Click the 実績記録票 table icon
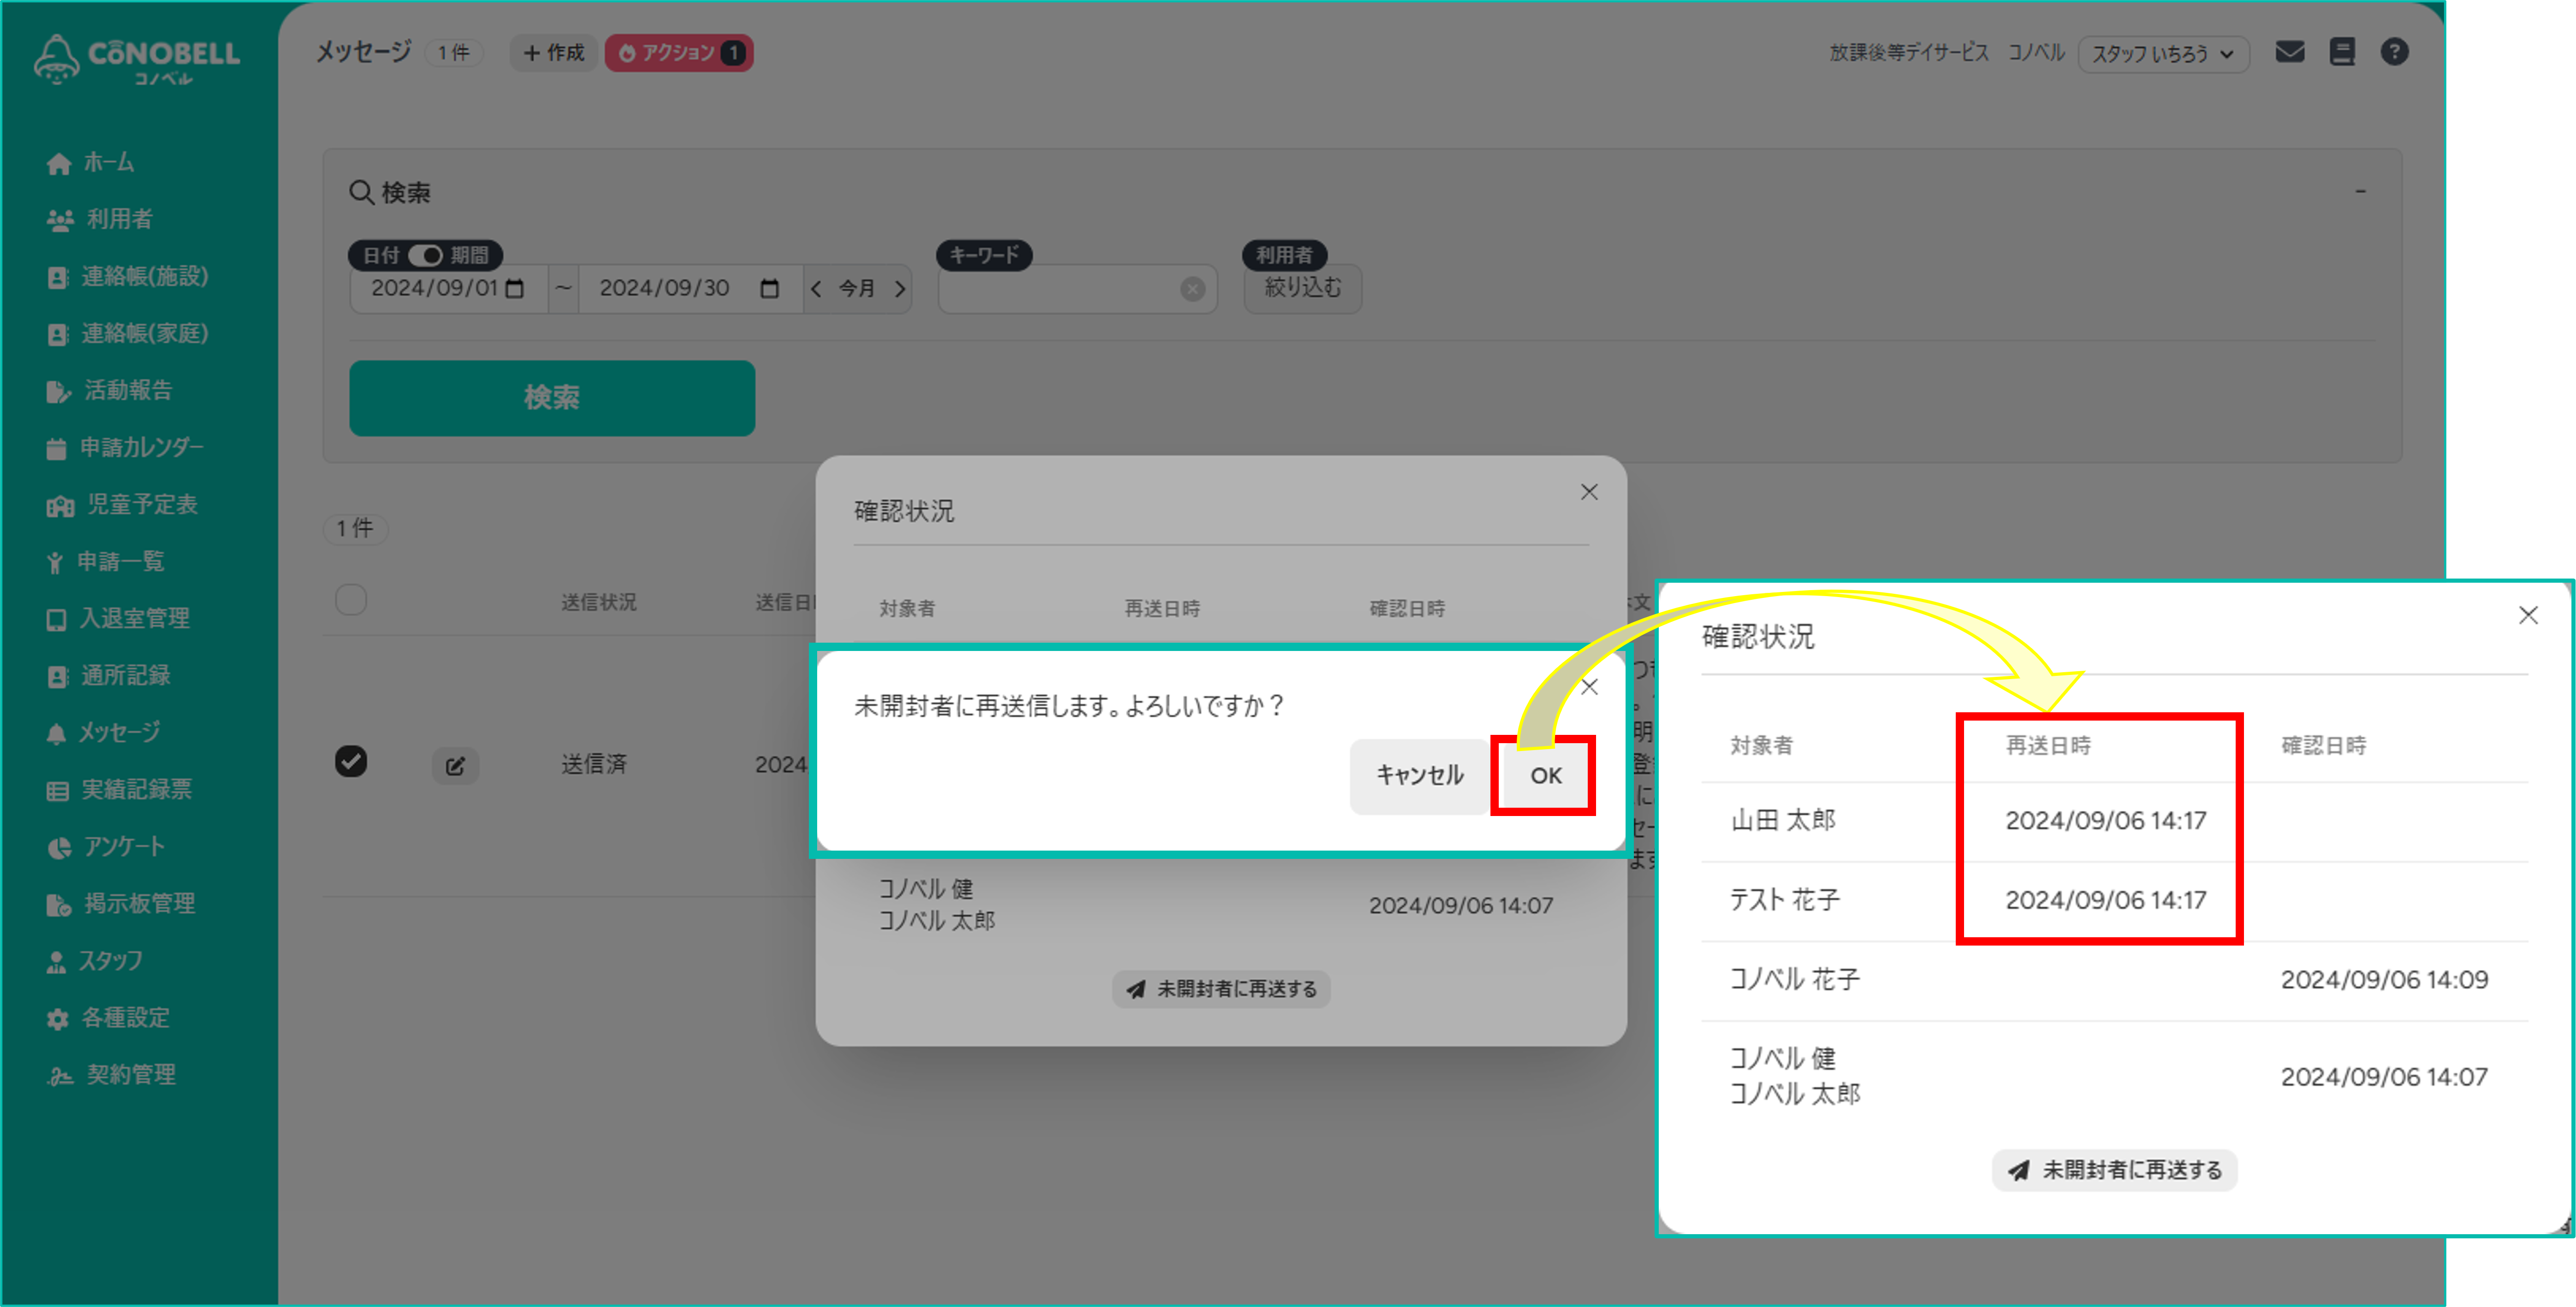The image size is (2576, 1307). 57,791
